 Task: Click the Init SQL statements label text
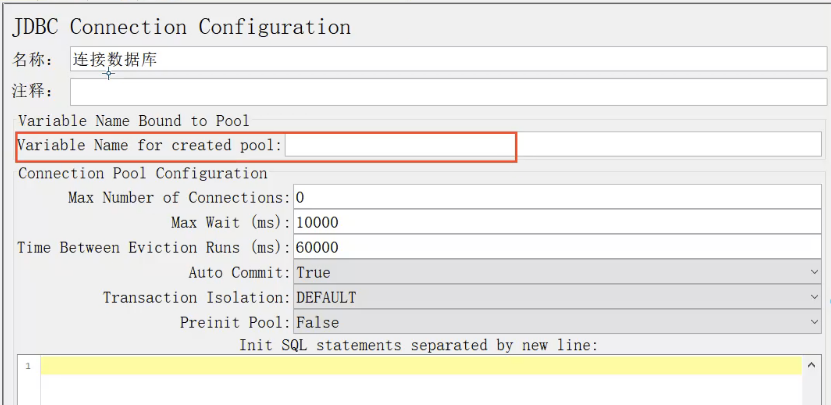(418, 345)
